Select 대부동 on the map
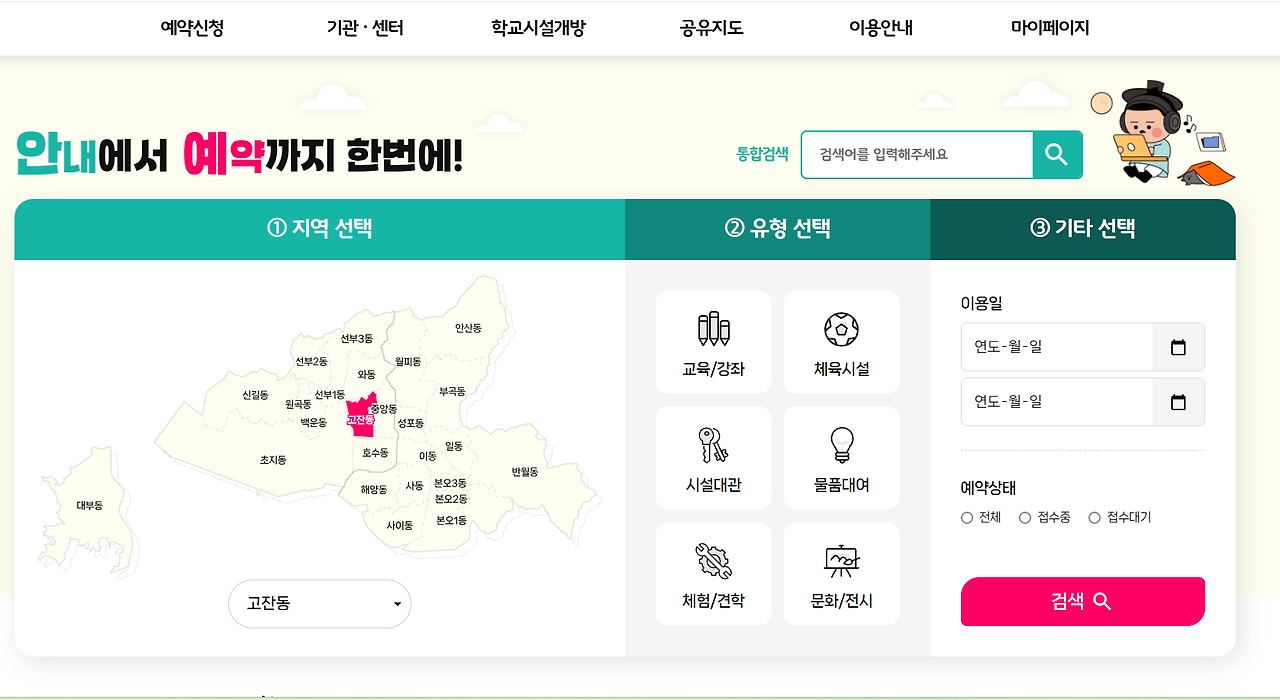 (x=90, y=506)
